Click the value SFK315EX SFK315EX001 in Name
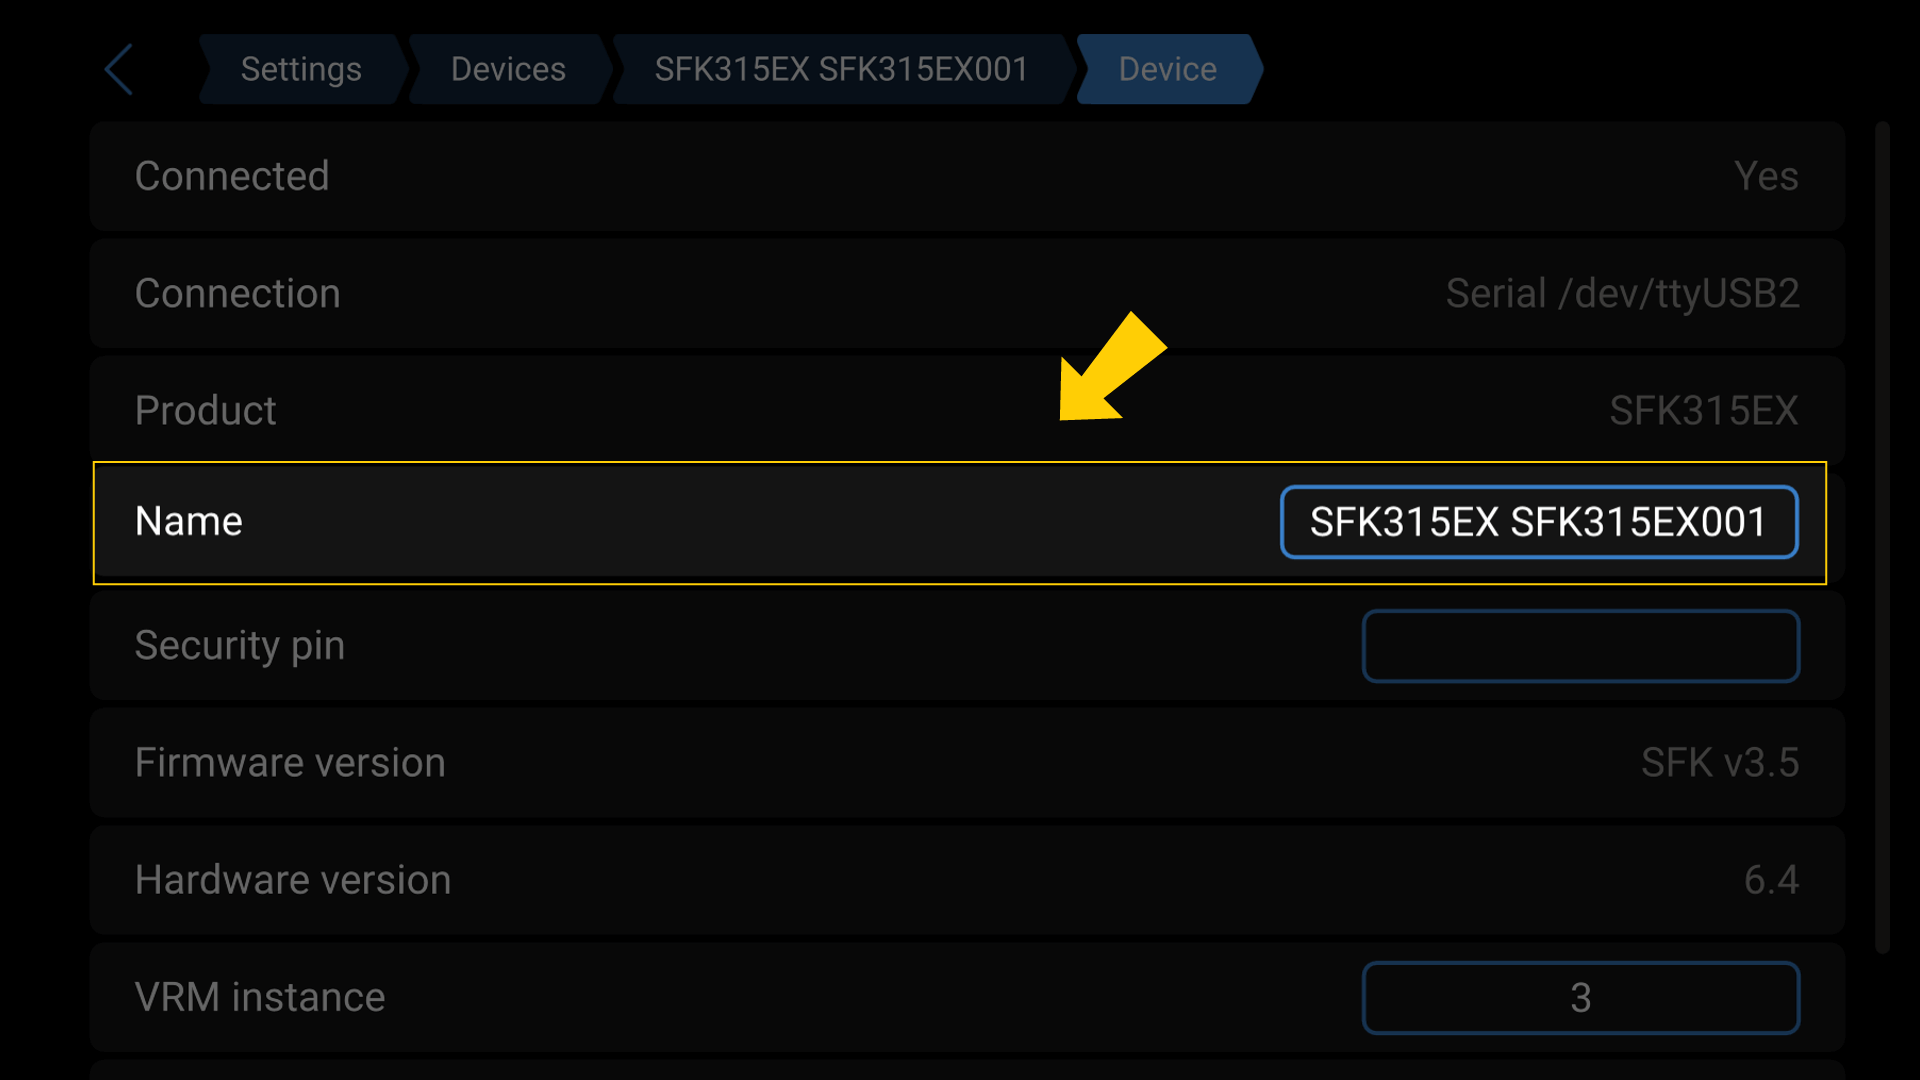 pos(1538,521)
